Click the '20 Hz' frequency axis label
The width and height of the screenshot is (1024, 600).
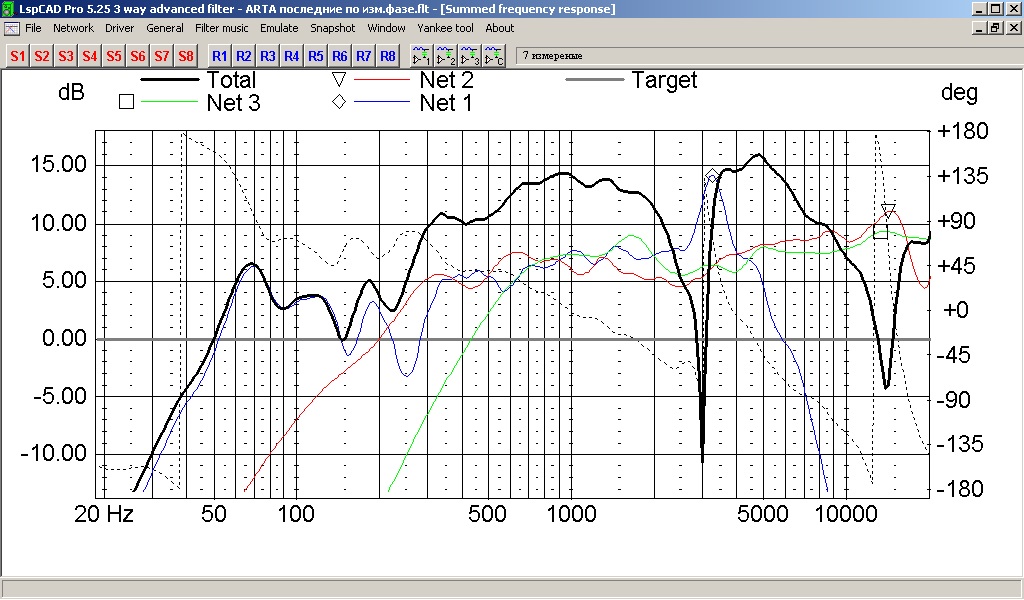(104, 514)
